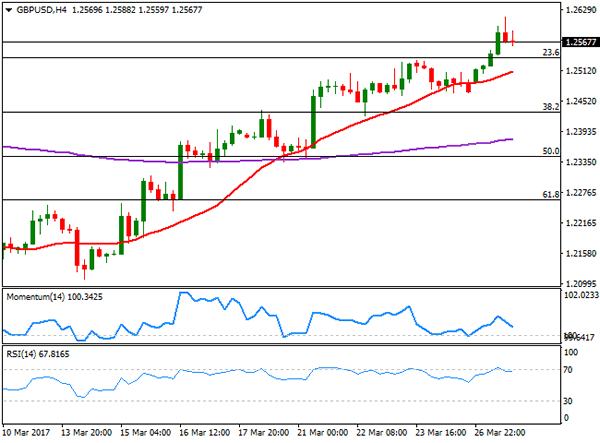This screenshot has width=600, height=443.
Task: Click the 15 Mar 04:00 time label
Action: [x=145, y=433]
